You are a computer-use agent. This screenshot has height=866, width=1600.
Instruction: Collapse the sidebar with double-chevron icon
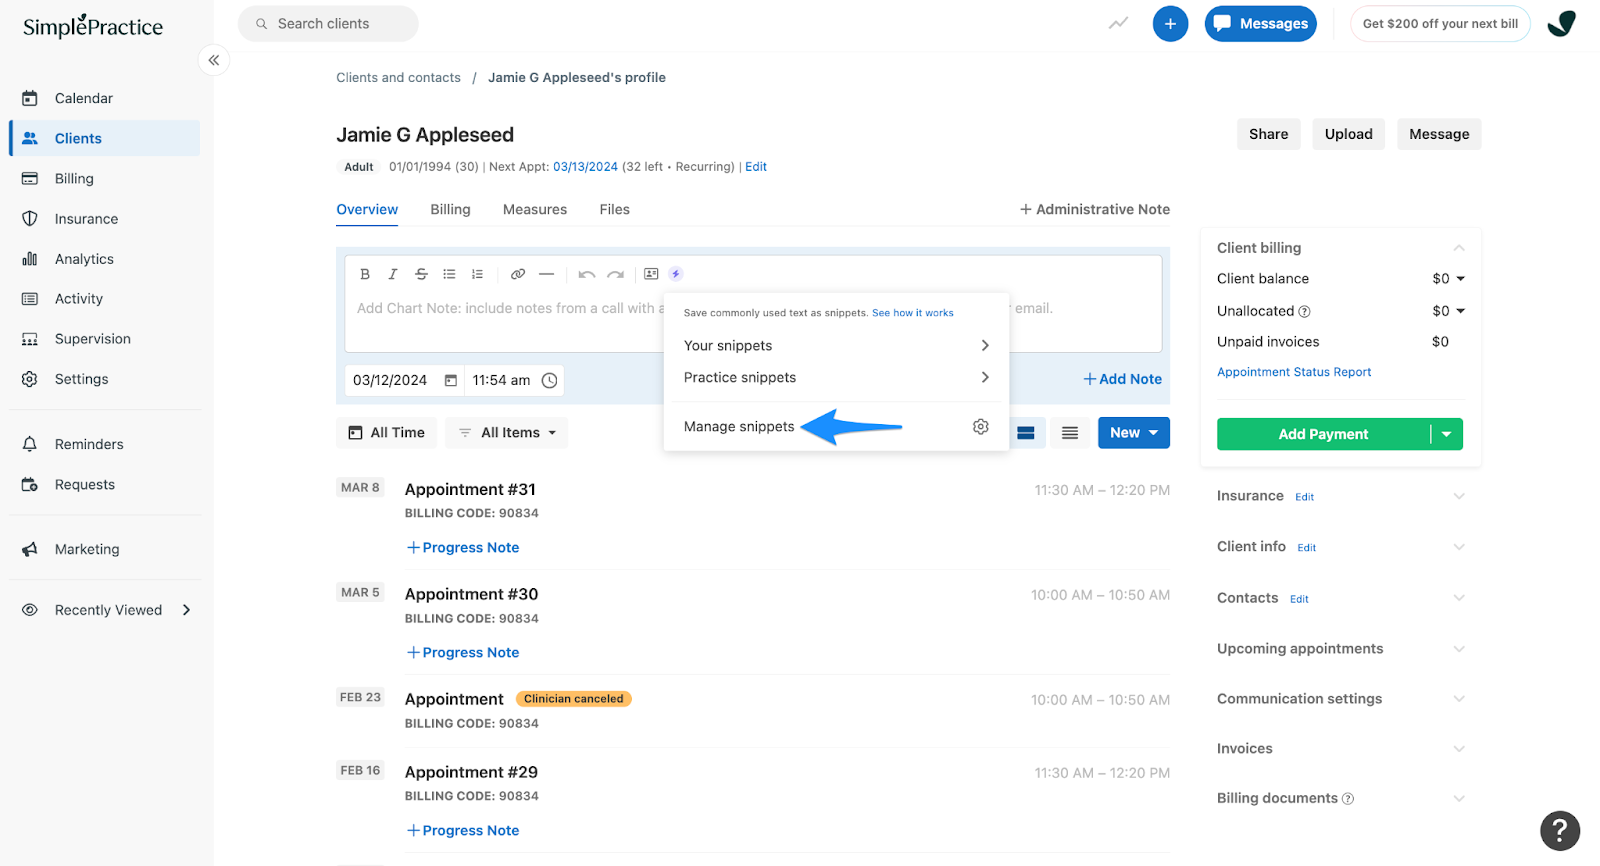214,61
